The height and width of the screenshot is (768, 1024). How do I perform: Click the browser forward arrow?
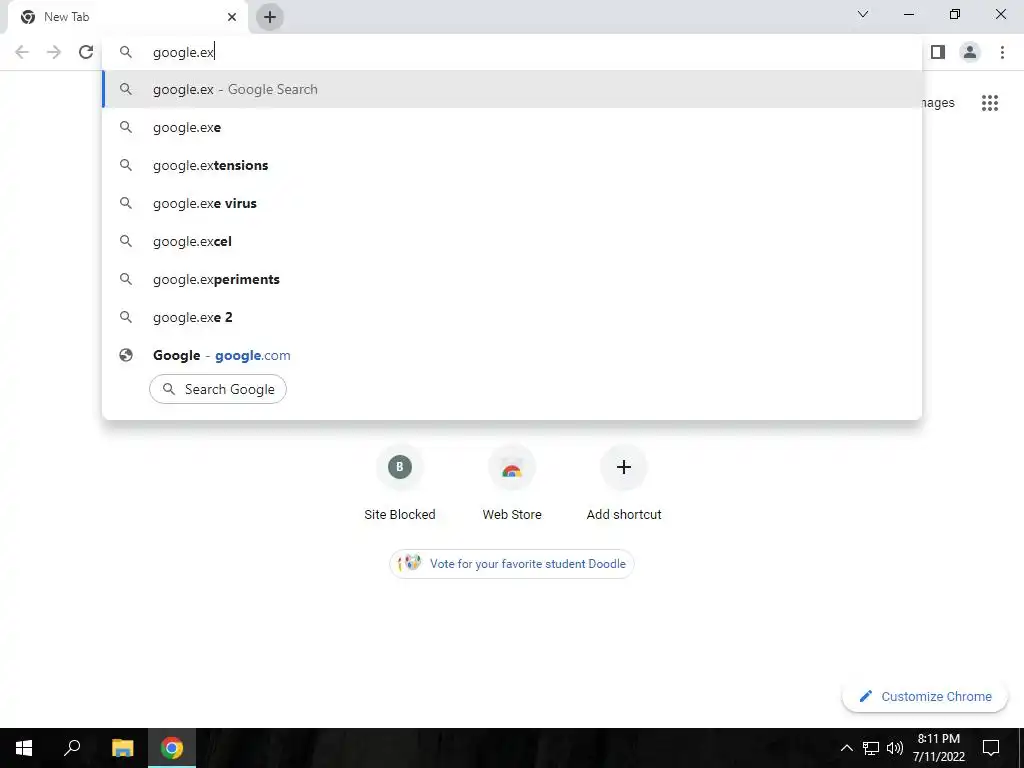(x=54, y=52)
